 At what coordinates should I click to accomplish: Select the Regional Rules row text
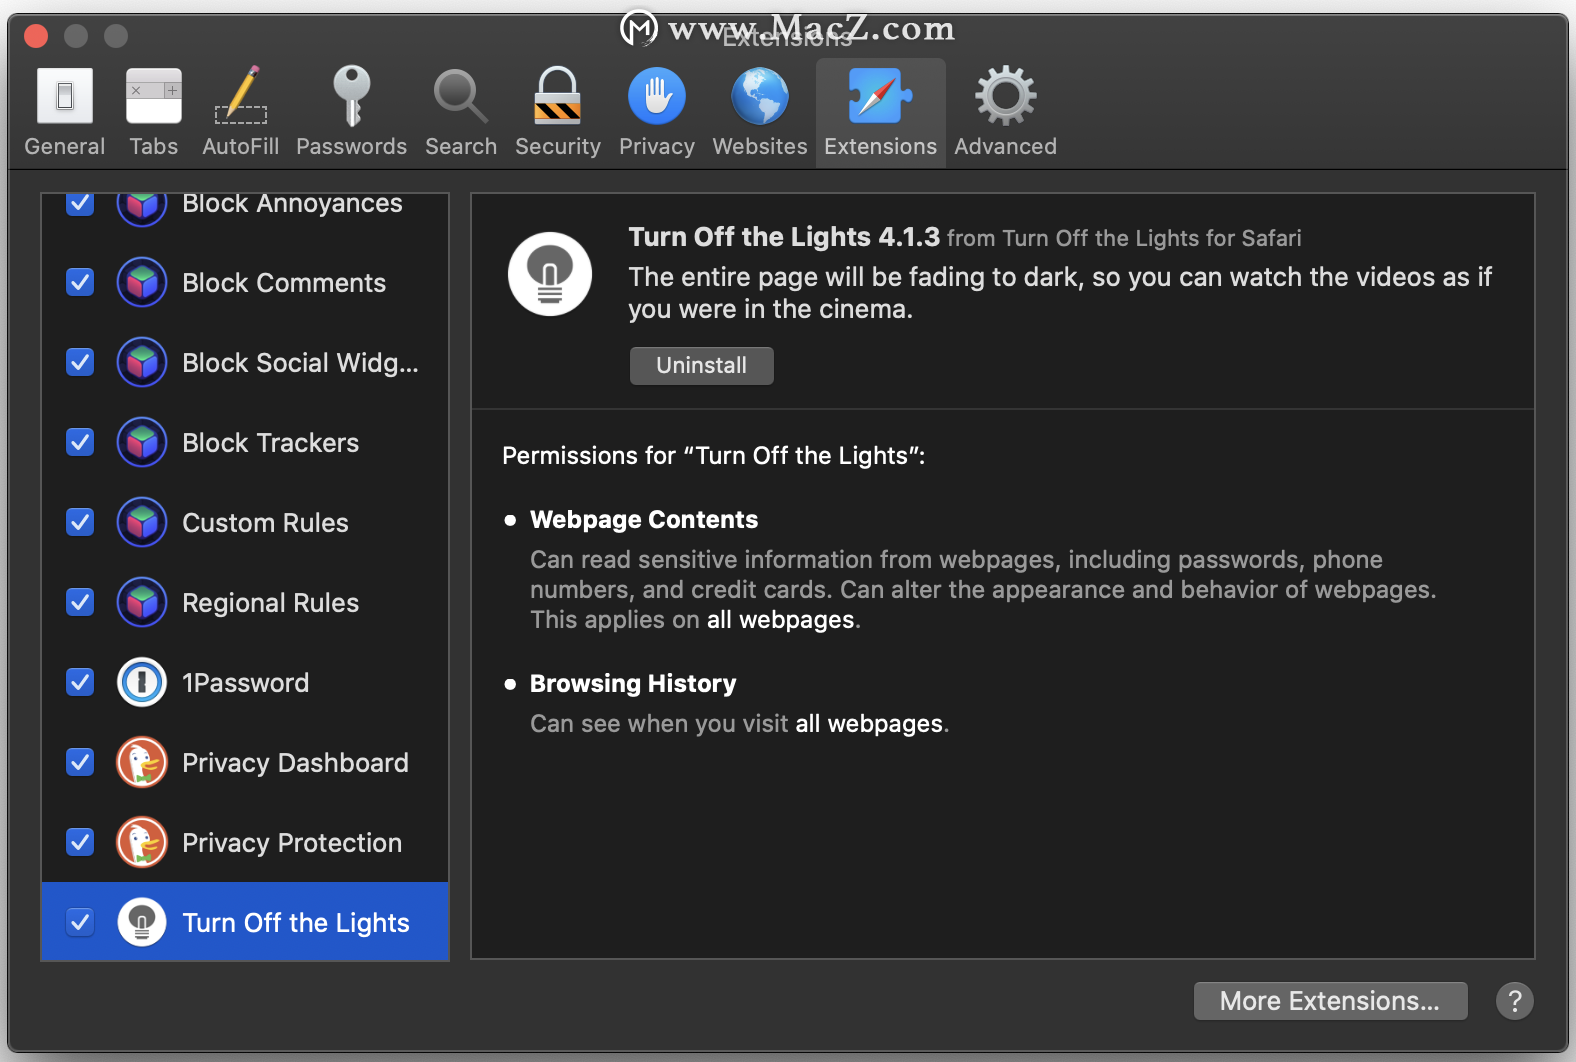click(x=271, y=603)
